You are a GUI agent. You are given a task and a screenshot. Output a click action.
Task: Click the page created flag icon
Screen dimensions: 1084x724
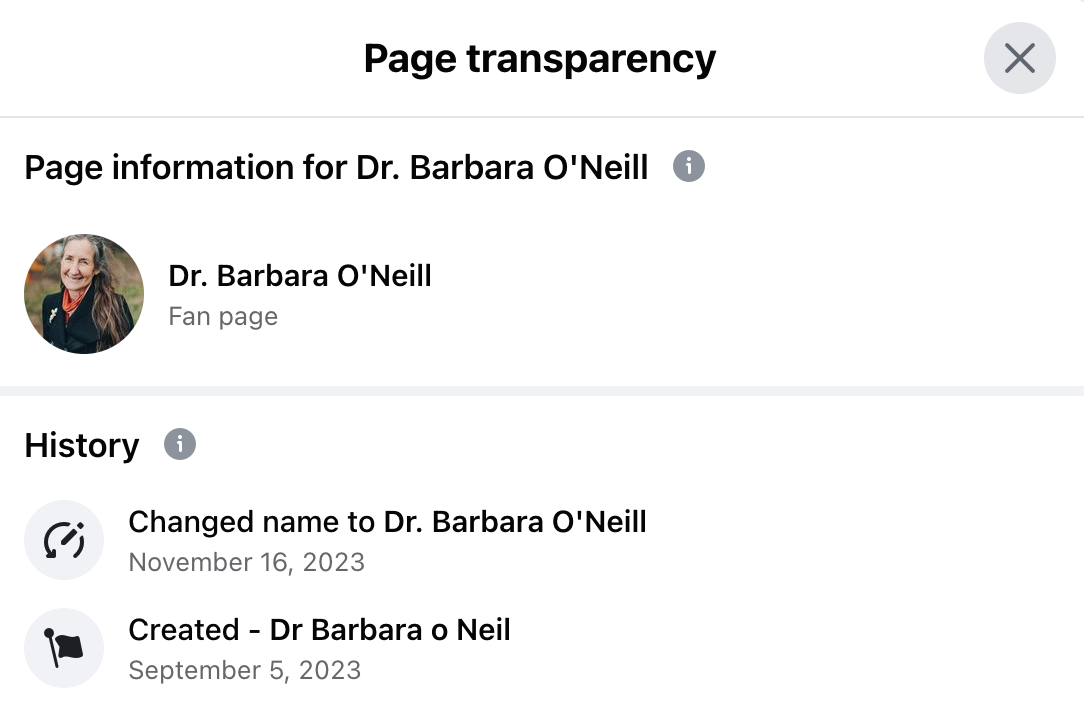64,648
